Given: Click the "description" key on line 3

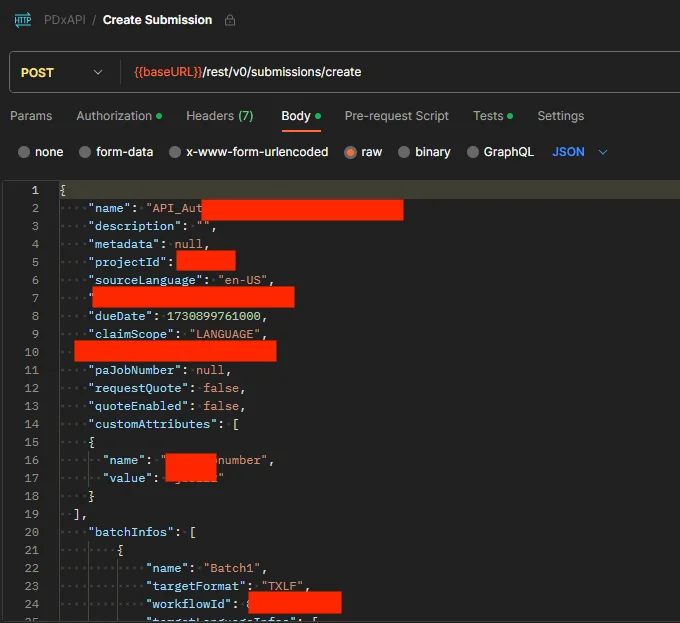Looking at the screenshot, I should [x=134, y=226].
